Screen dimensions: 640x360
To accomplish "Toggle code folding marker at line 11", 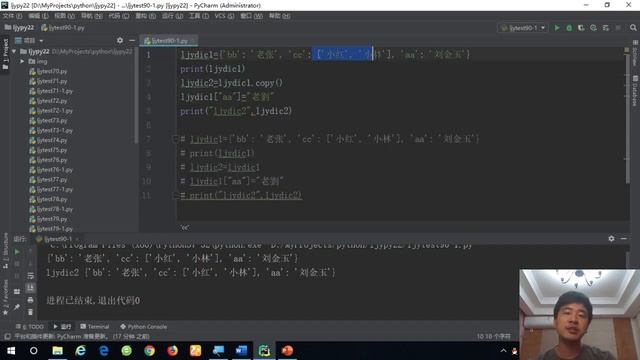I will click(x=176, y=196).
